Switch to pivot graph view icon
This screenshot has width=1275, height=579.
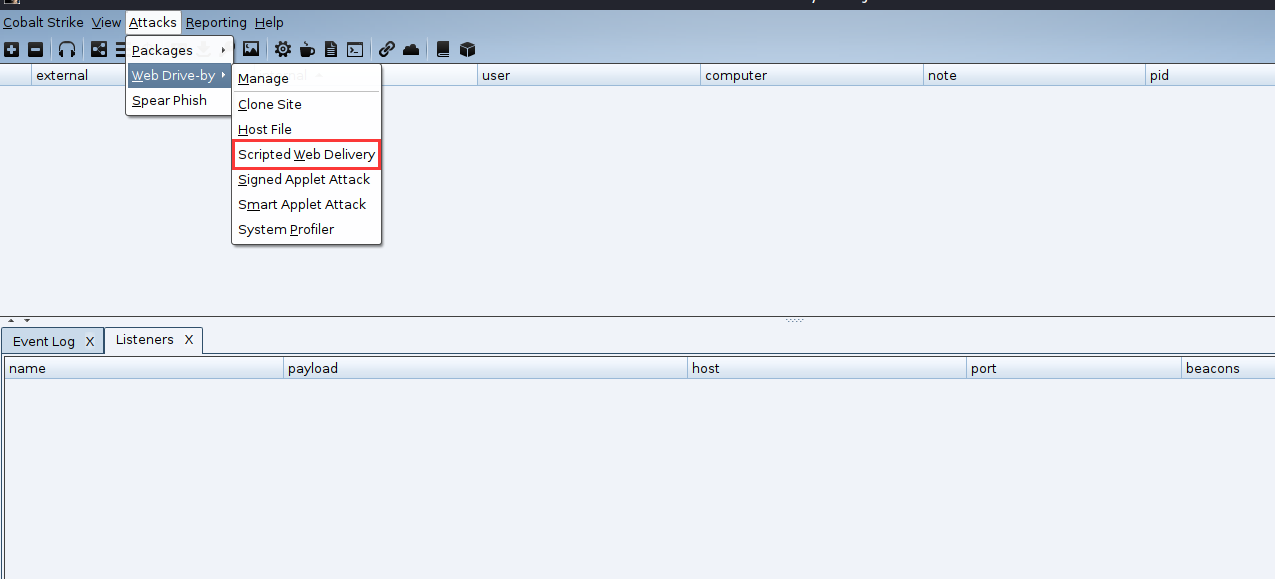(99, 49)
